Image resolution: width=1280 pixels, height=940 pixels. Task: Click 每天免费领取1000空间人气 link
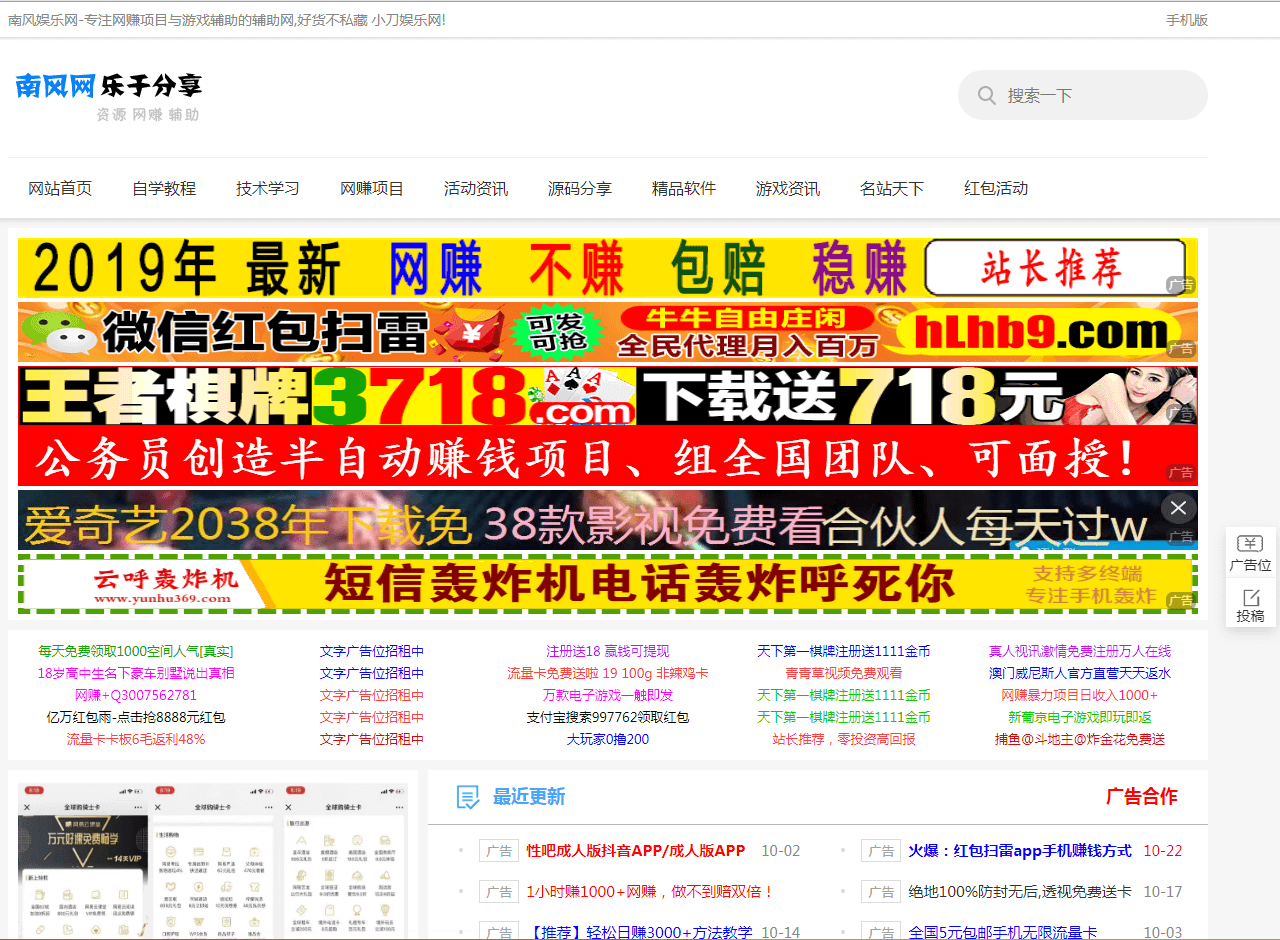(x=135, y=651)
